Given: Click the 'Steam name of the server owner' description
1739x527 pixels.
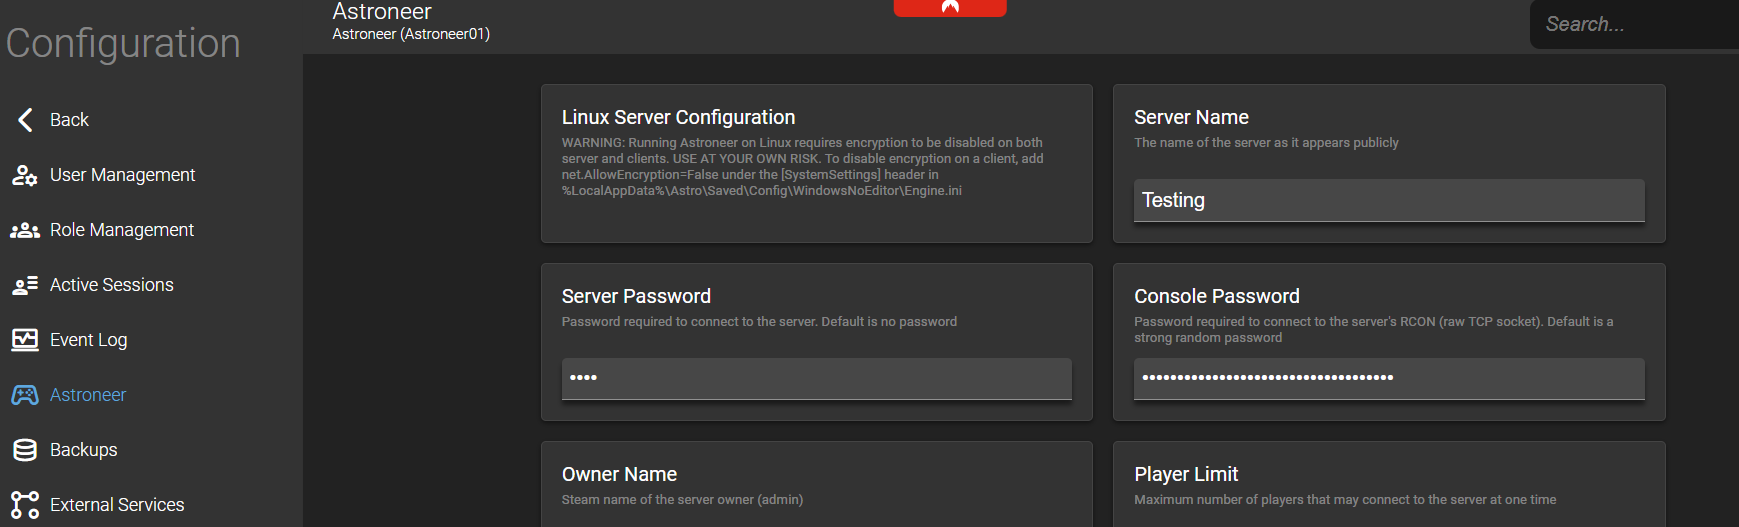Looking at the screenshot, I should pos(682,500).
